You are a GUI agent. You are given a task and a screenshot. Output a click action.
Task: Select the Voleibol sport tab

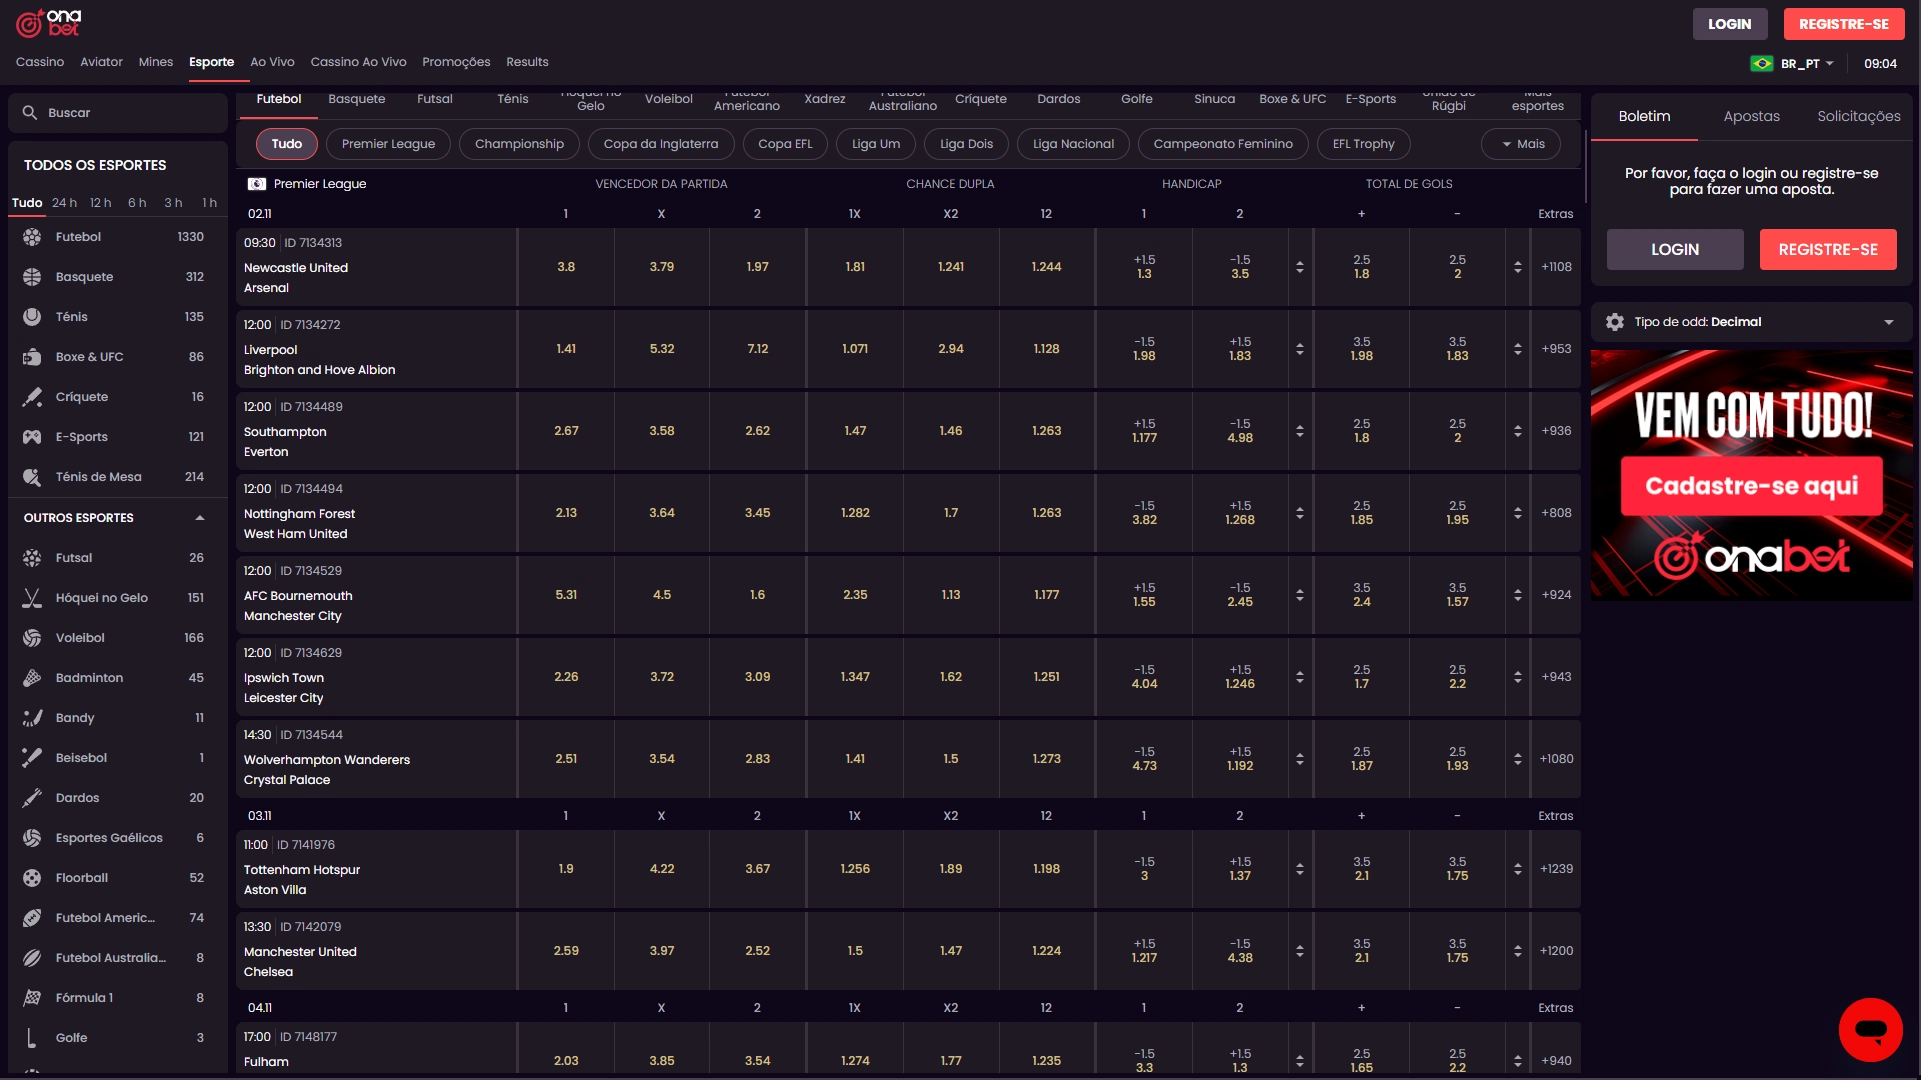(668, 99)
